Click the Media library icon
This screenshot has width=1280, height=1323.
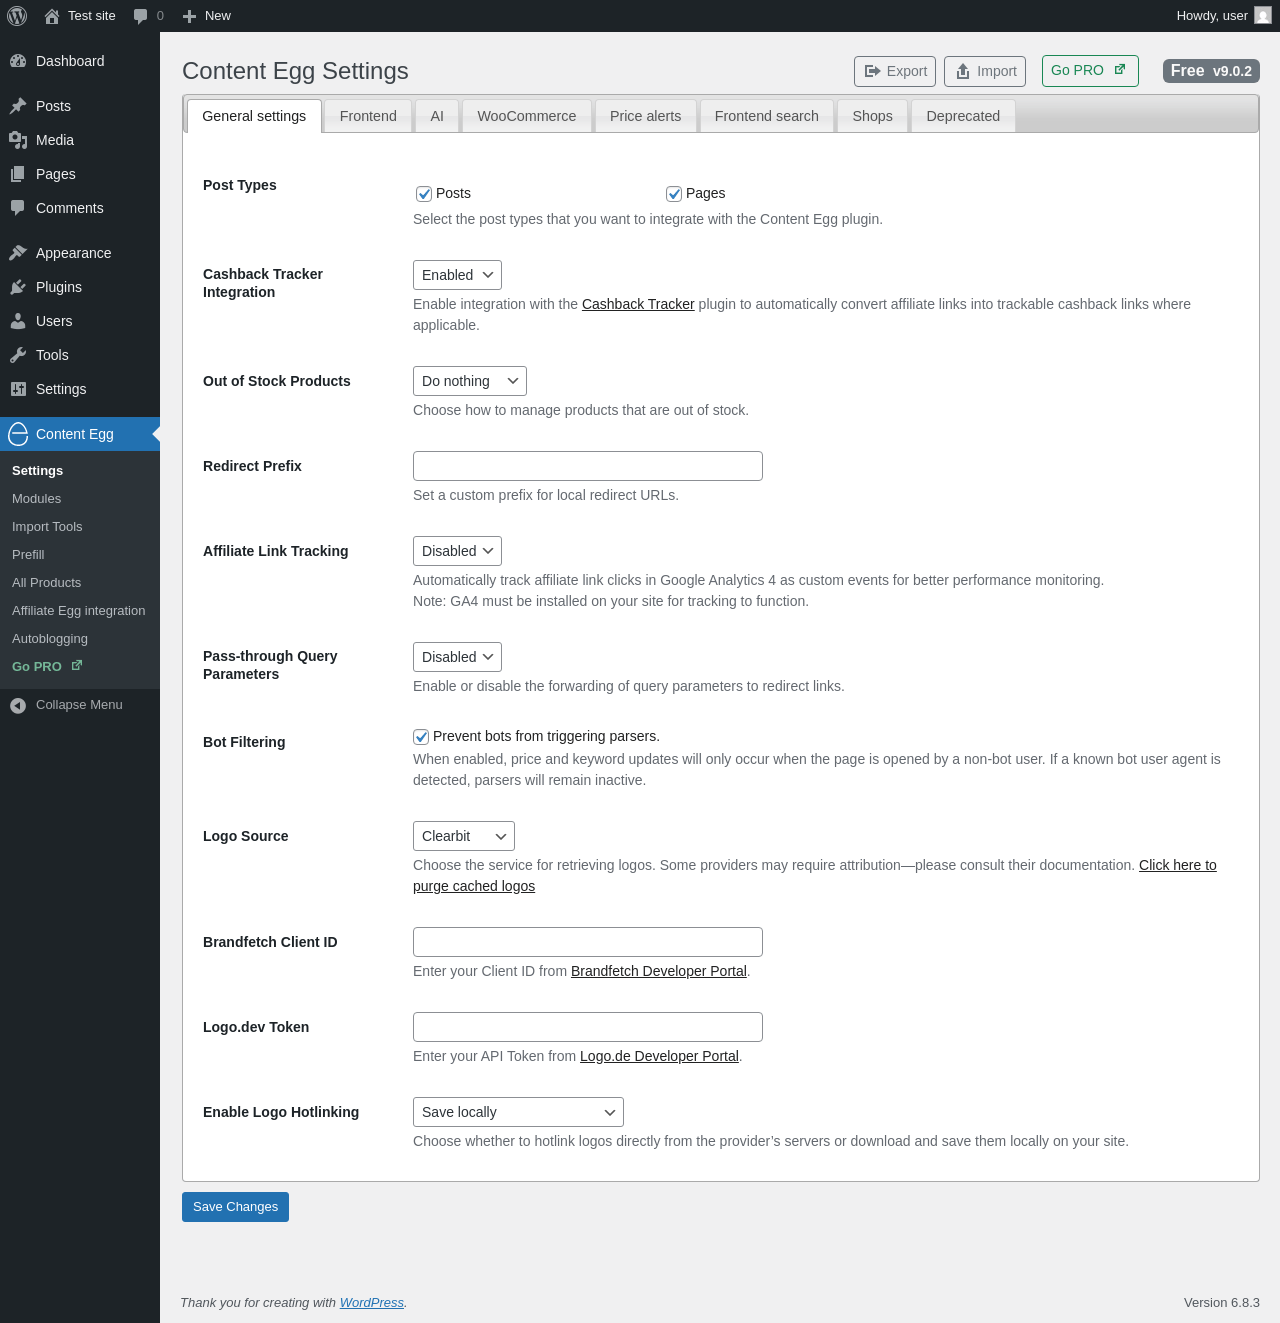[18, 140]
